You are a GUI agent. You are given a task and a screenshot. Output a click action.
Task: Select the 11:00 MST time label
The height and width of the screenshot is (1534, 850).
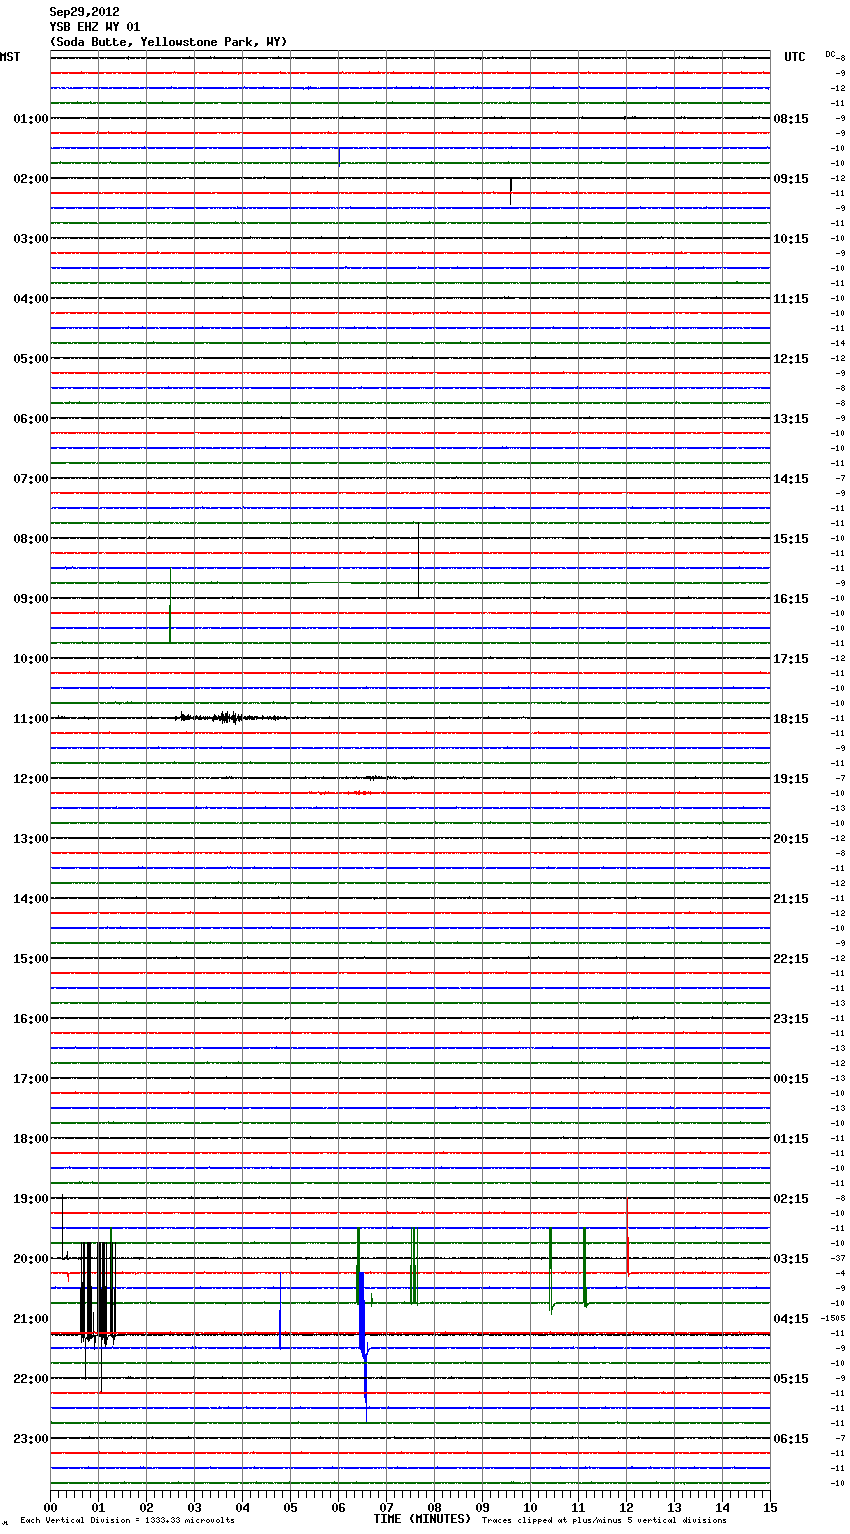click(x=31, y=719)
